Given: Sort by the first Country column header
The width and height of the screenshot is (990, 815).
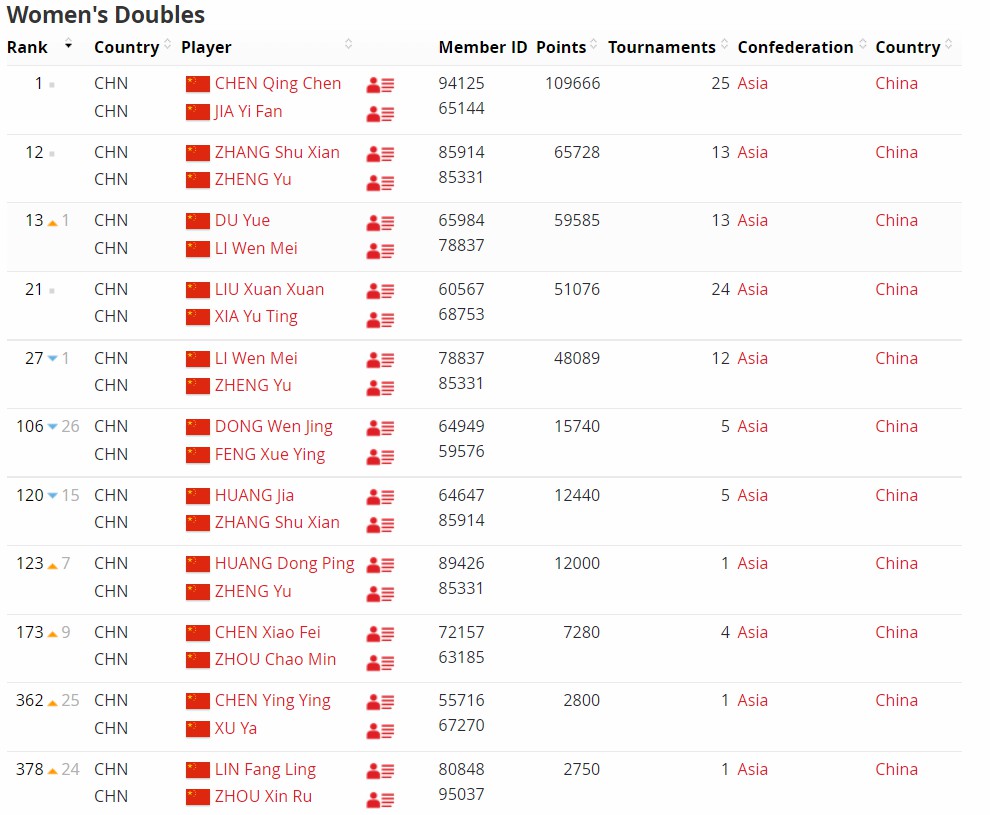Looking at the screenshot, I should pyautogui.click(x=133, y=47).
